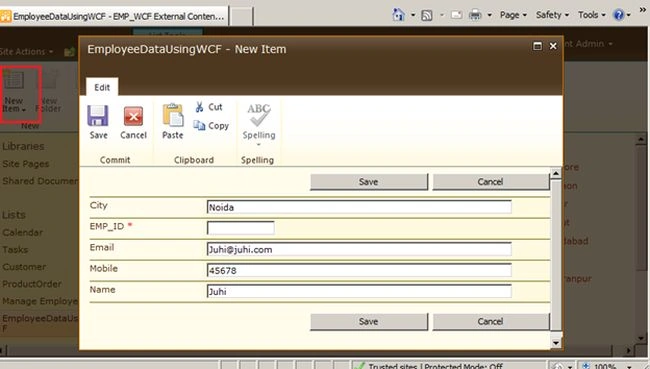Expand the toolbar overflow chevron
Screen dimensions: 650x369
[643, 9]
